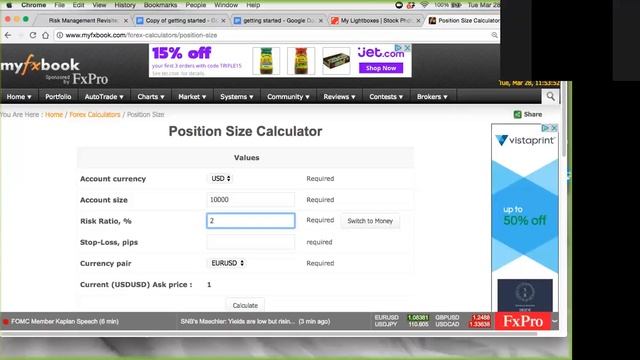
Task: Switch to Risk Management Revisited tab
Action: tap(83, 20)
